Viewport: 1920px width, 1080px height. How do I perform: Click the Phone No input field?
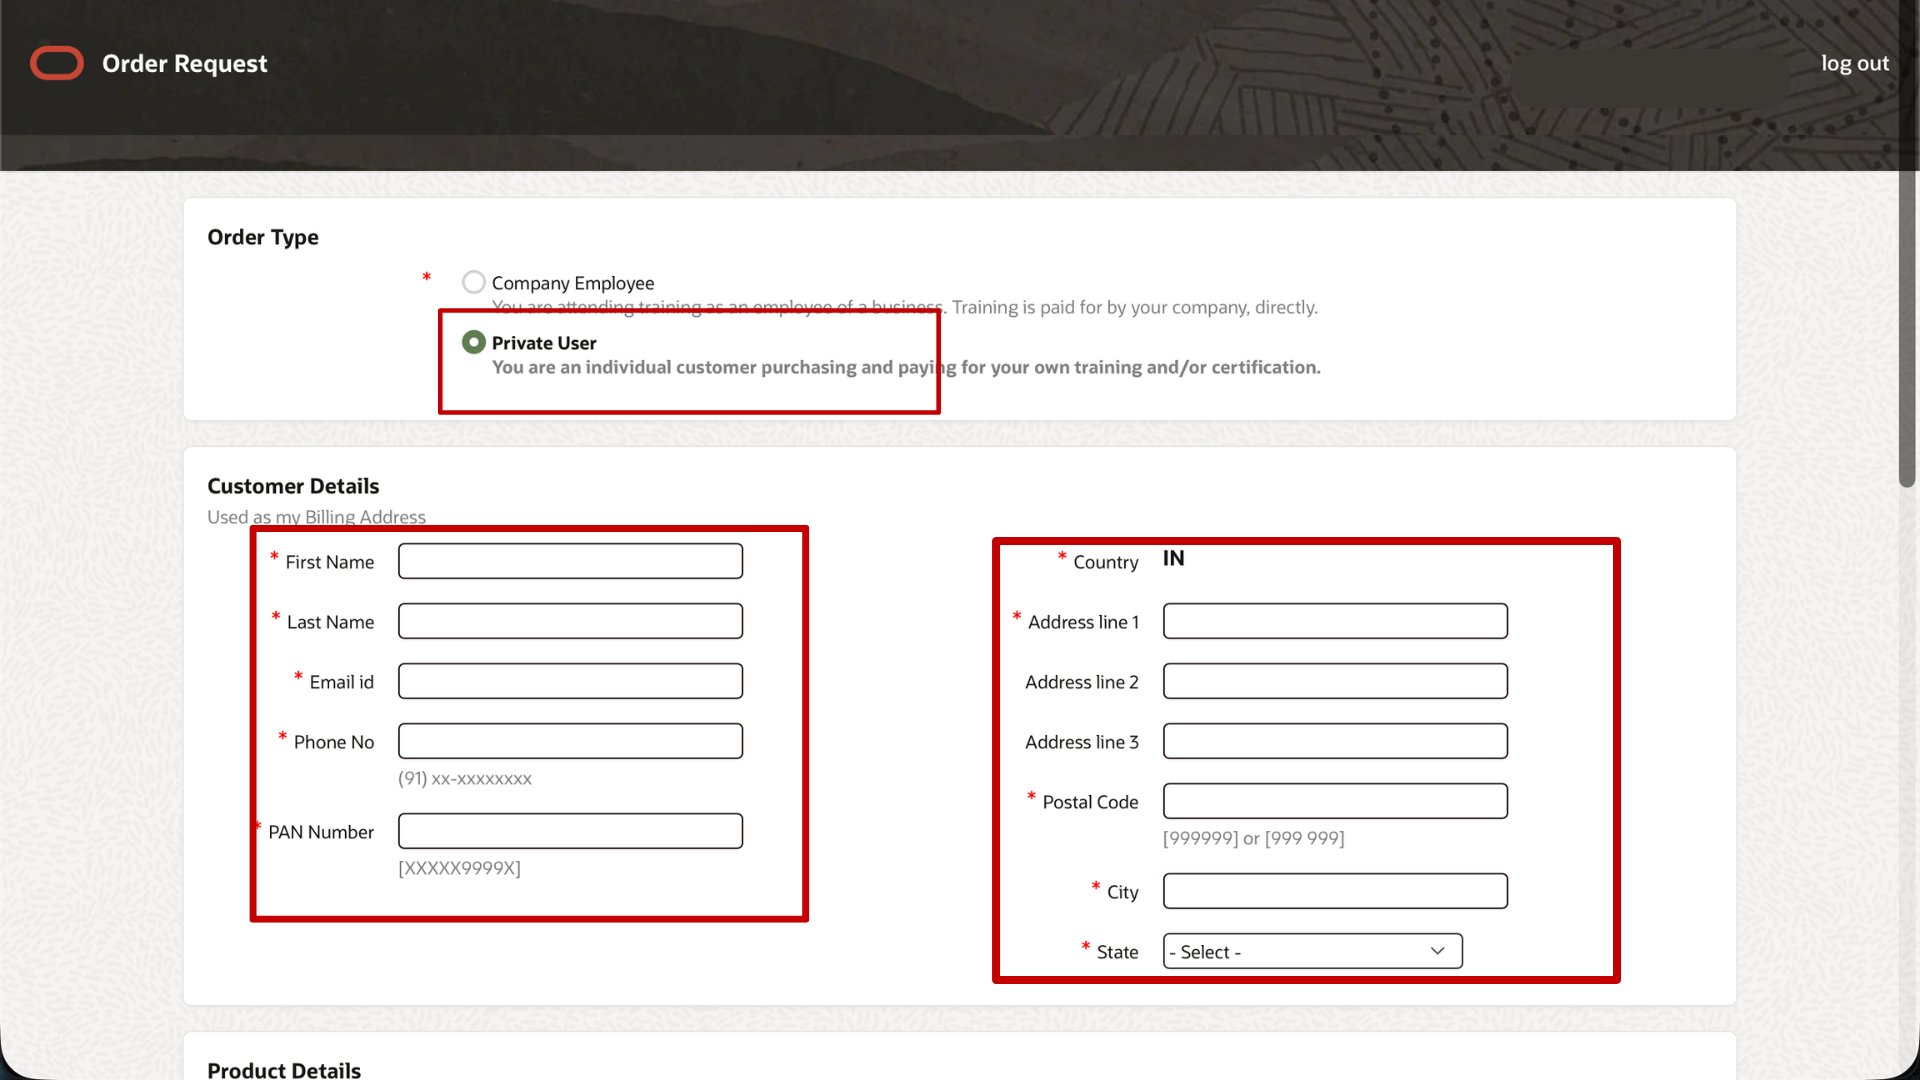[x=569, y=741]
